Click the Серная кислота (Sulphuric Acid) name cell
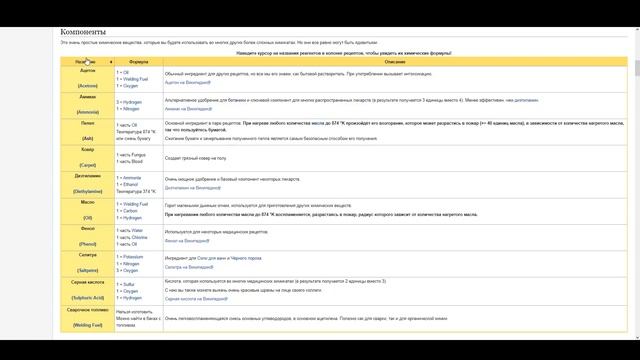The height and width of the screenshot is (360, 640). tap(87, 291)
